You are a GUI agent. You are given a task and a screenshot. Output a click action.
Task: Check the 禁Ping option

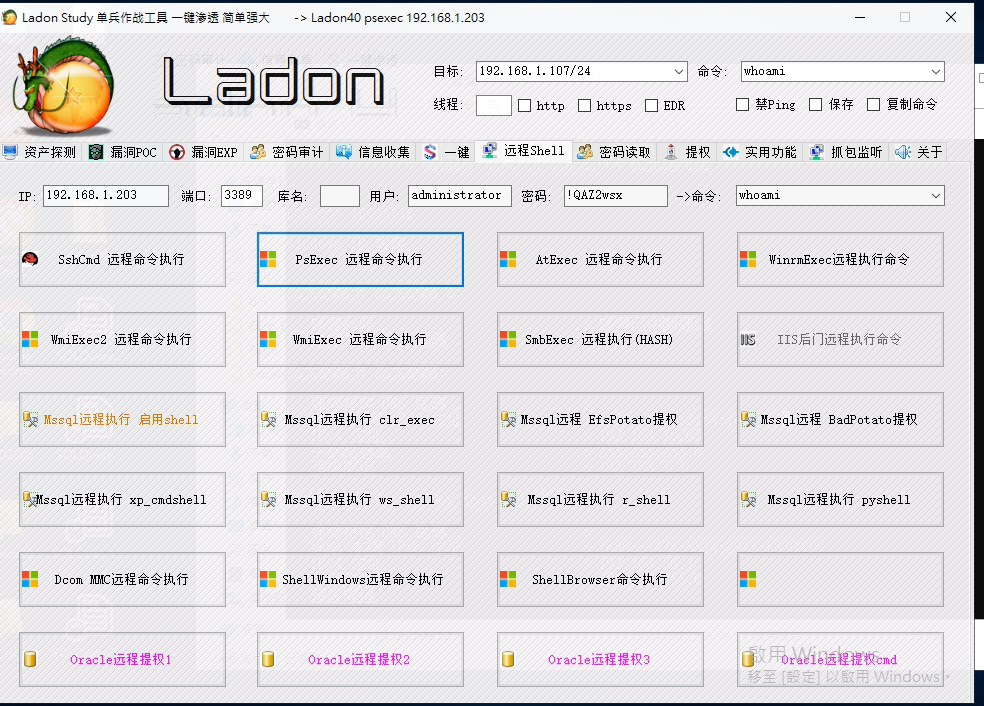point(742,104)
